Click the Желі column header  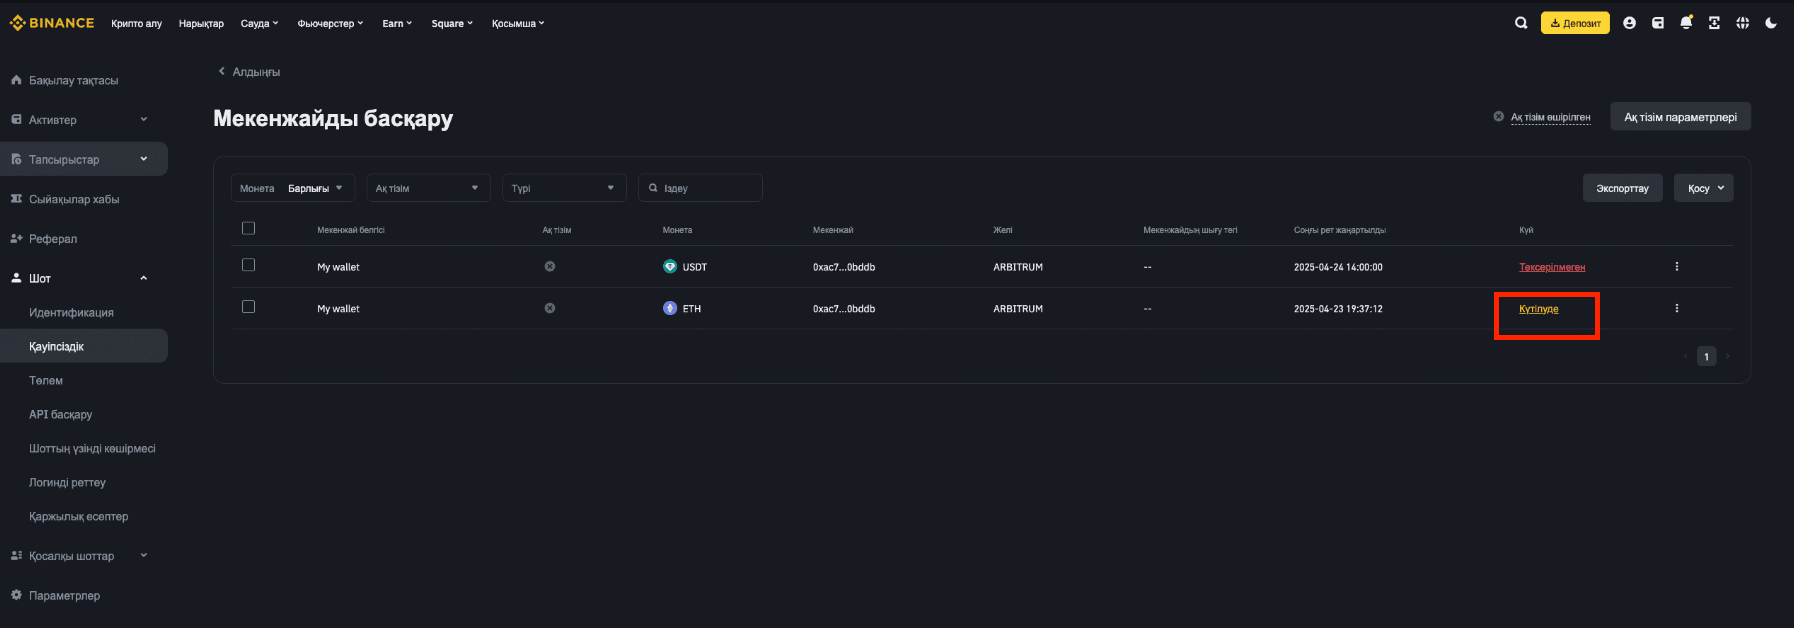[x=1003, y=230]
